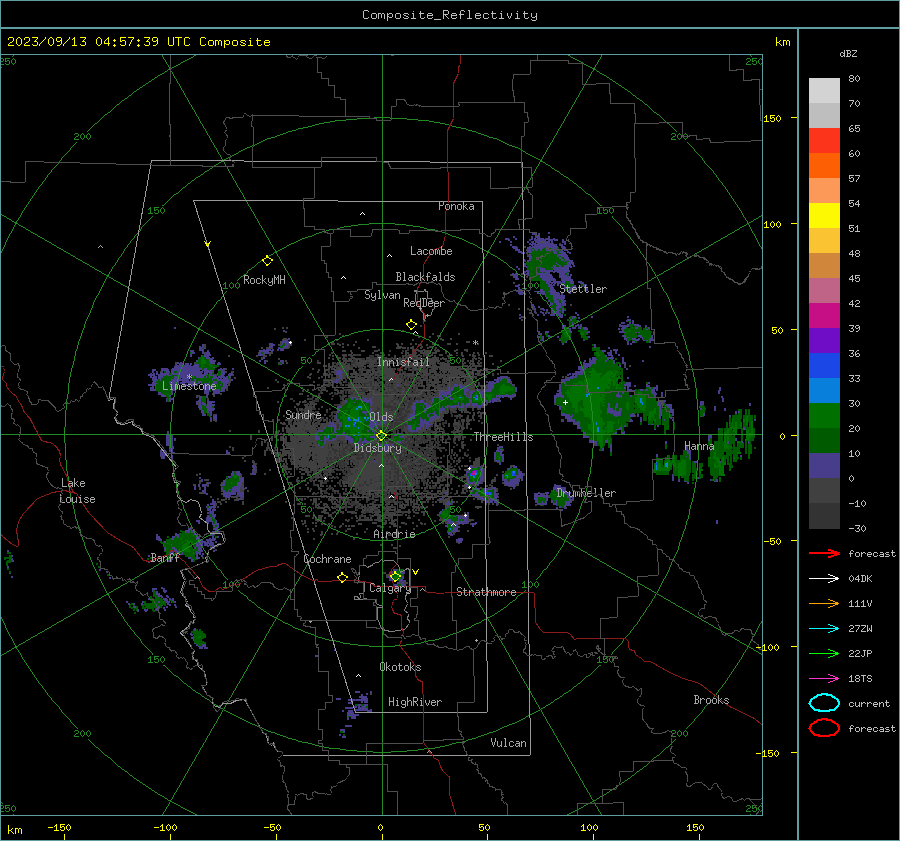Click the magenta 18TS arrow in legend
900x841 pixels.
[824, 679]
